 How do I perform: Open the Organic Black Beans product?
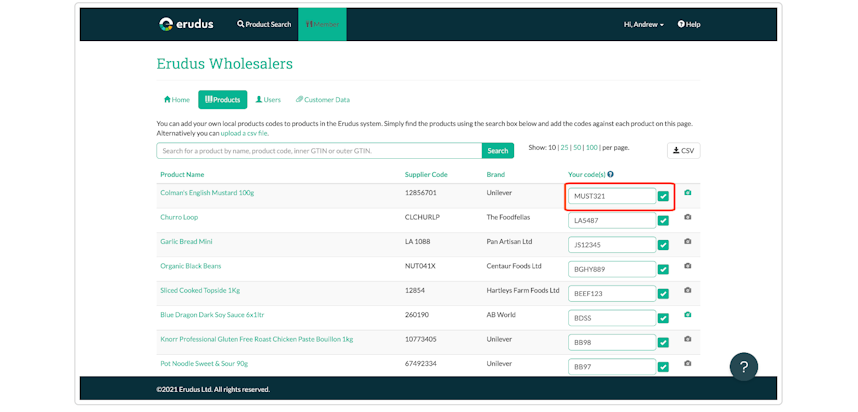click(190, 266)
